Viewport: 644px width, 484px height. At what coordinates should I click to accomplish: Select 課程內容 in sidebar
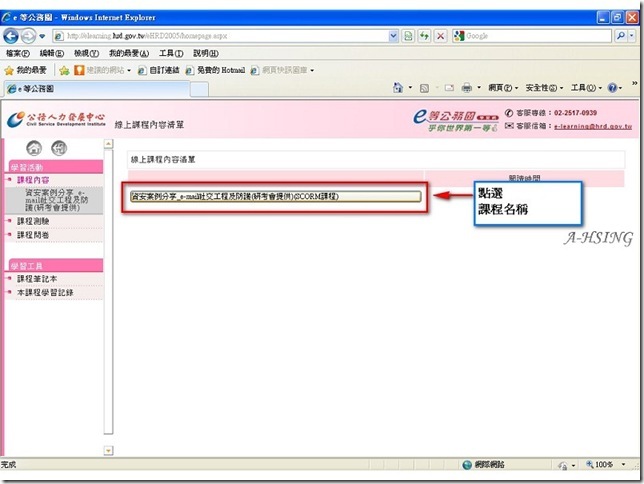coord(33,180)
